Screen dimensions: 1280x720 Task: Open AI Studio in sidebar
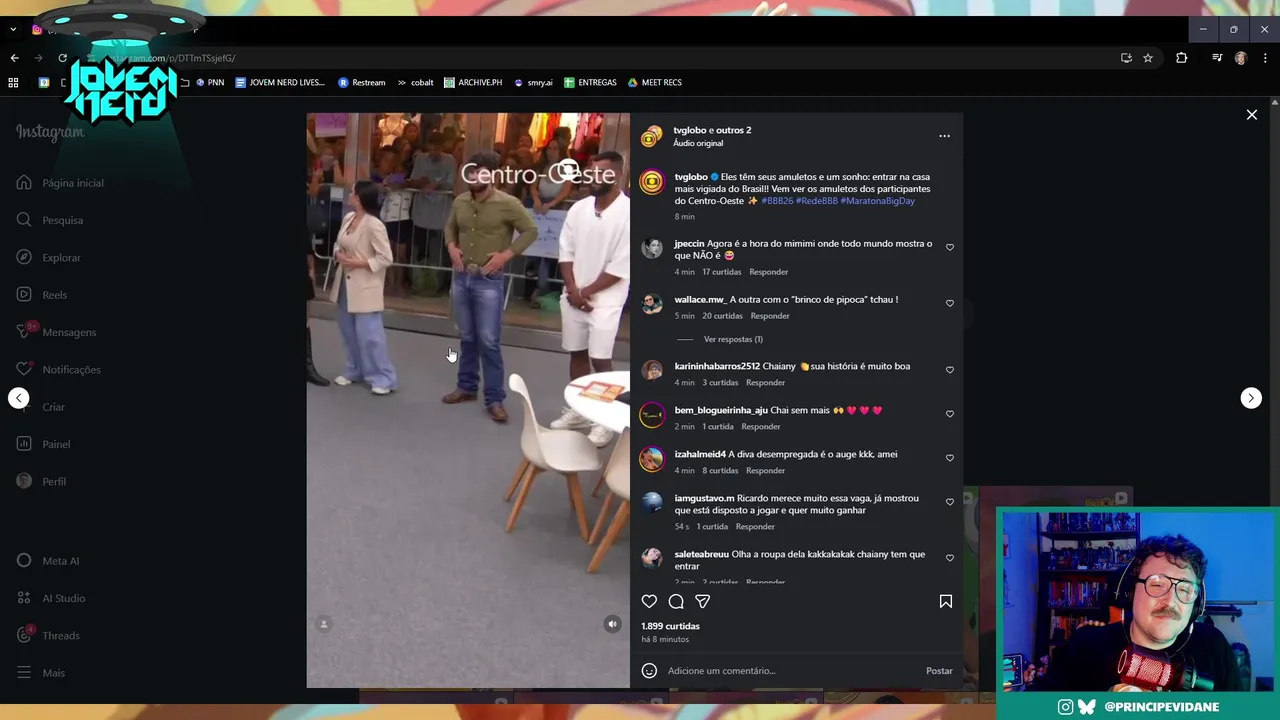tap(50, 598)
